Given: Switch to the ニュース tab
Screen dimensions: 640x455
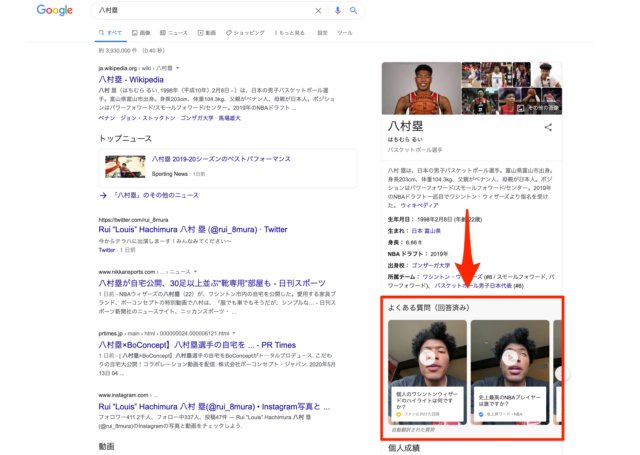Looking at the screenshot, I should [x=174, y=33].
